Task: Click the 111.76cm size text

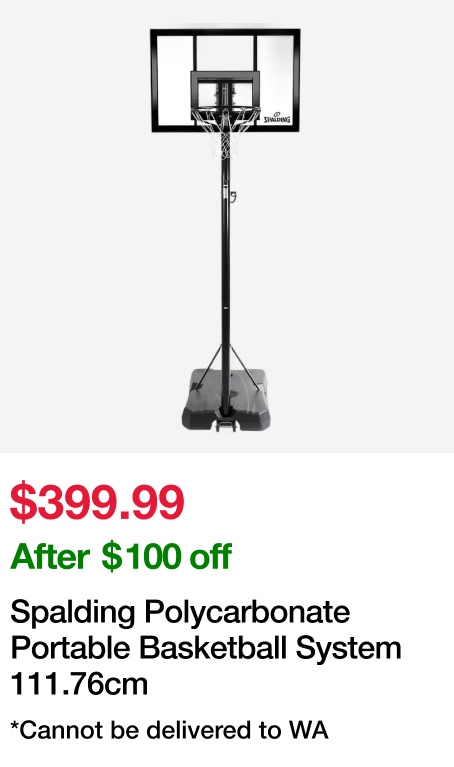Action: coord(79,684)
